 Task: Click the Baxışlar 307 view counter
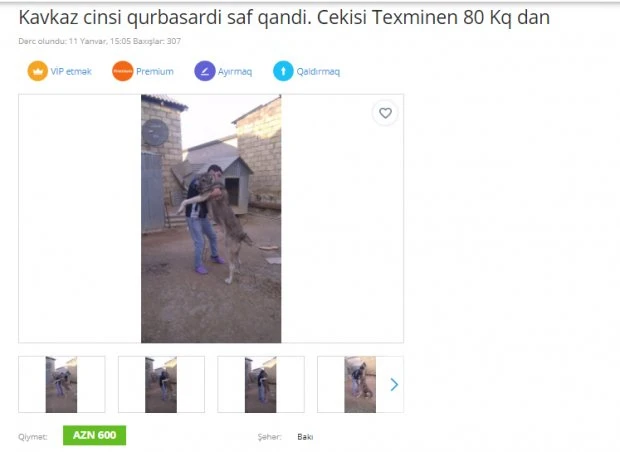point(157,41)
